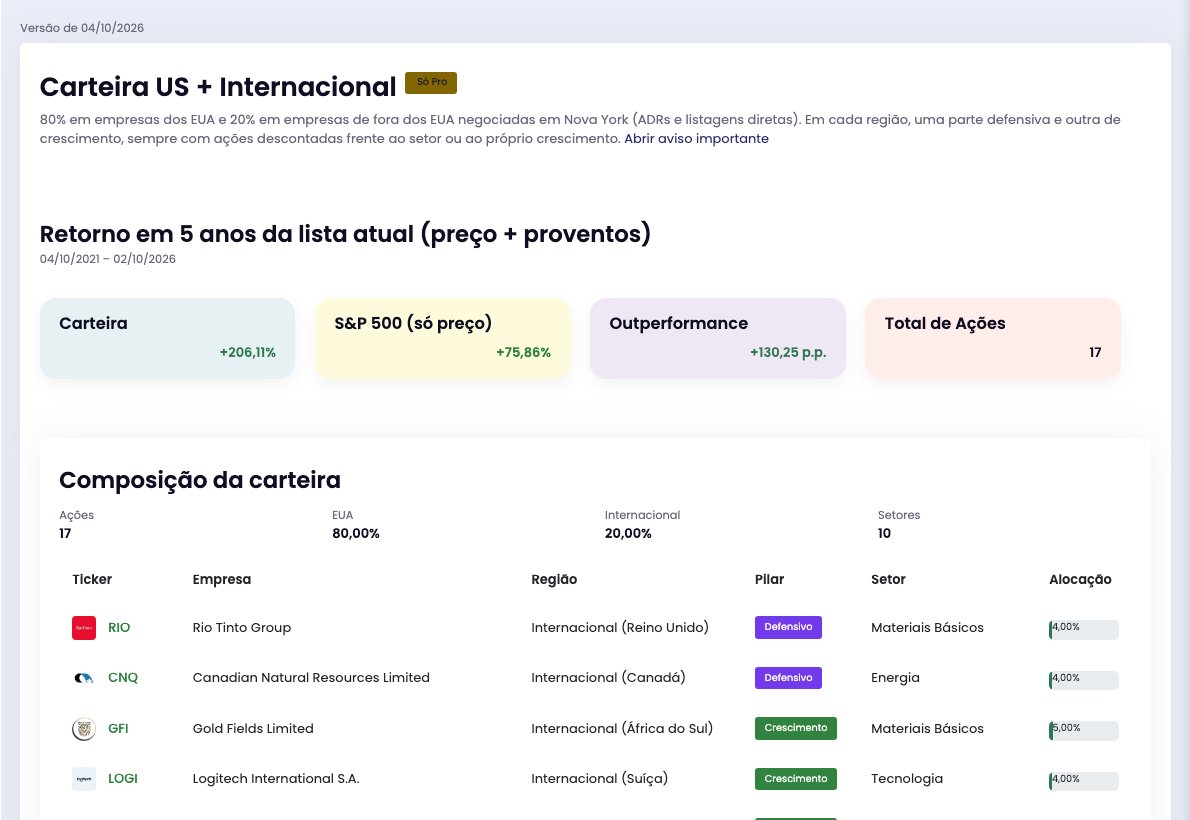Open the 'Abrir aviso importante' link
The height and width of the screenshot is (820, 1190).
(696, 139)
